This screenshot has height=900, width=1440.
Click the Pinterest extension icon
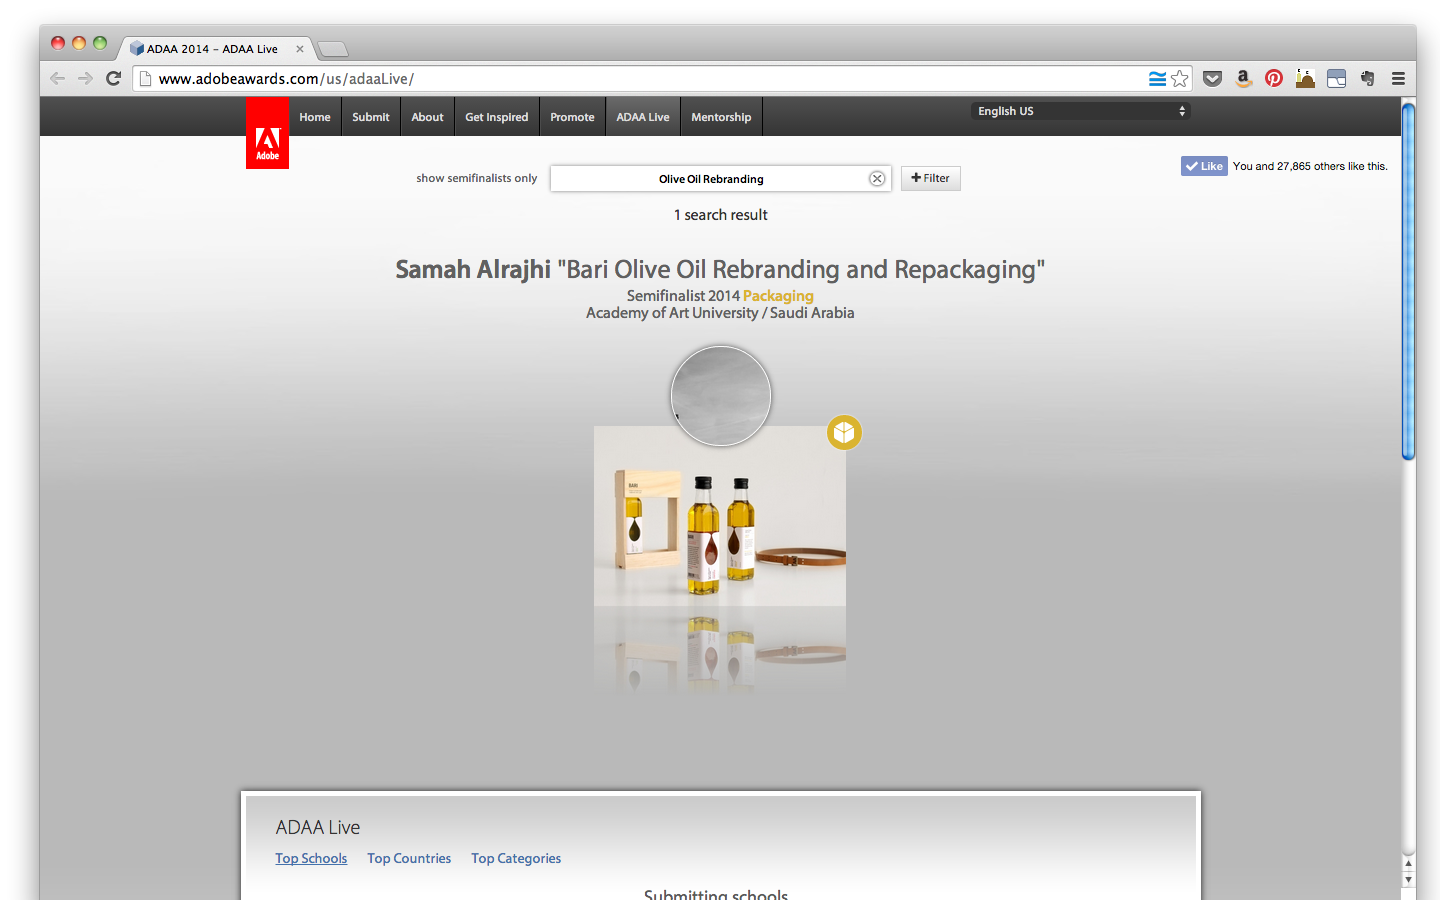point(1274,78)
